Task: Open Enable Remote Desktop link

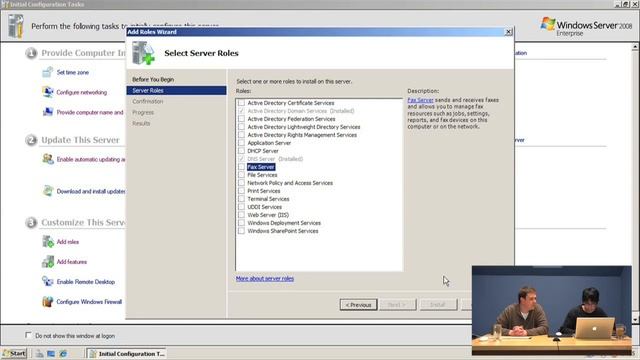Action: point(86,282)
